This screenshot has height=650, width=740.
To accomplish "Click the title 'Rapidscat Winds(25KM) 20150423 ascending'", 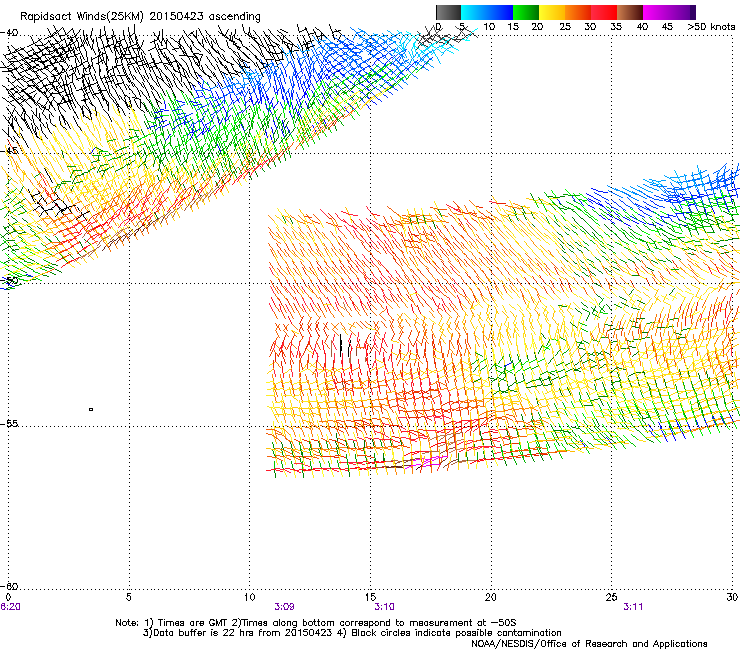I will 140,17.
